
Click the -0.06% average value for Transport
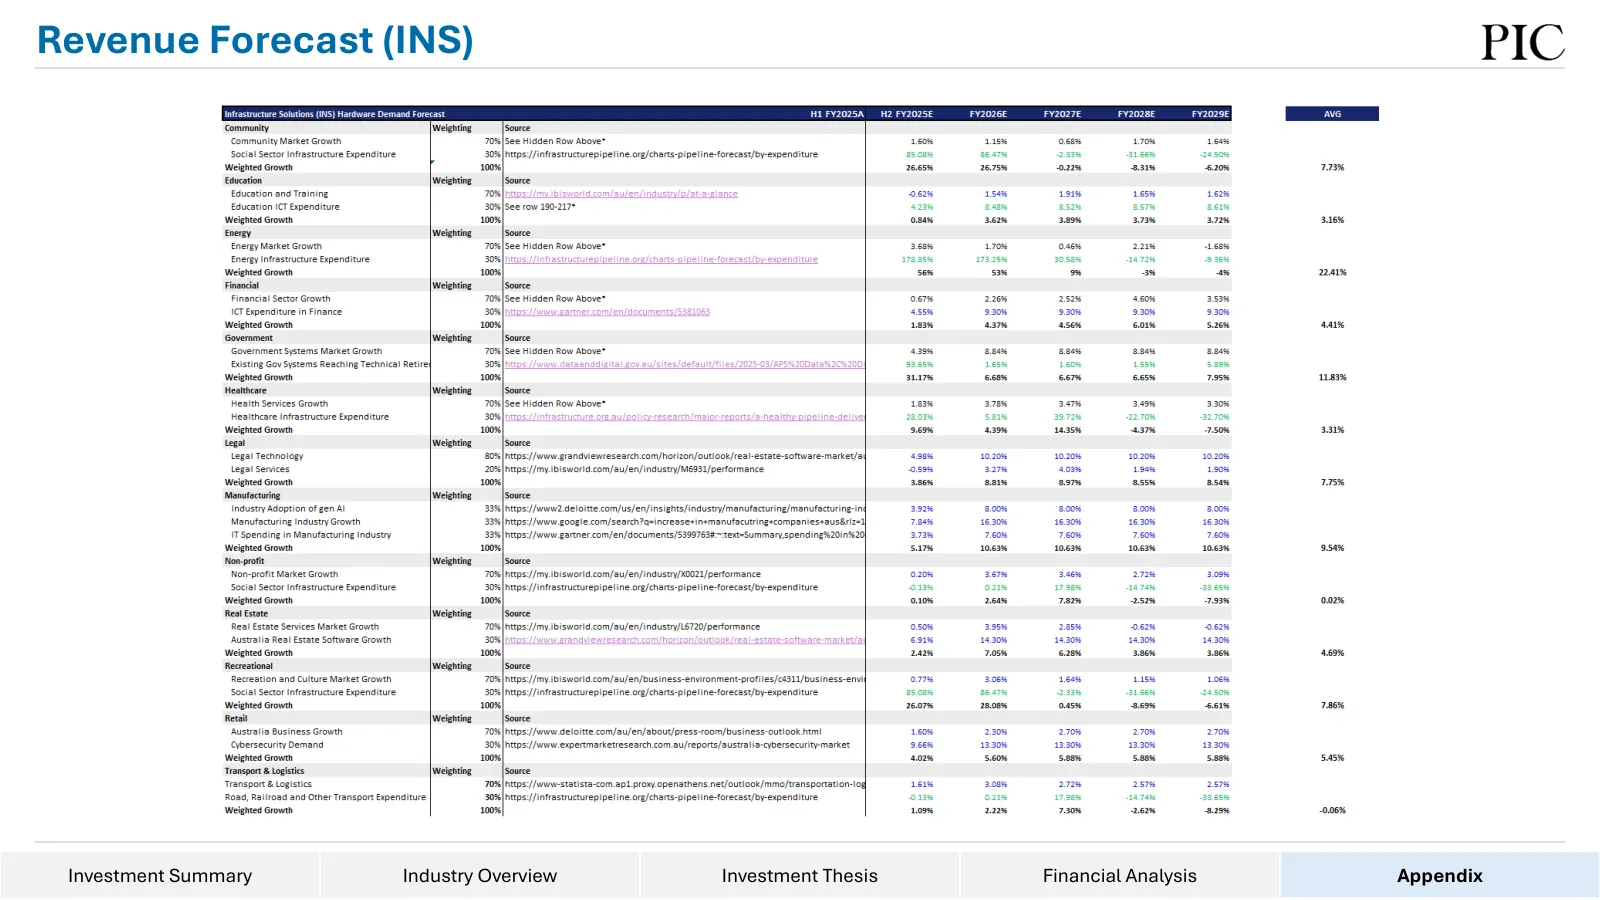click(x=1332, y=810)
